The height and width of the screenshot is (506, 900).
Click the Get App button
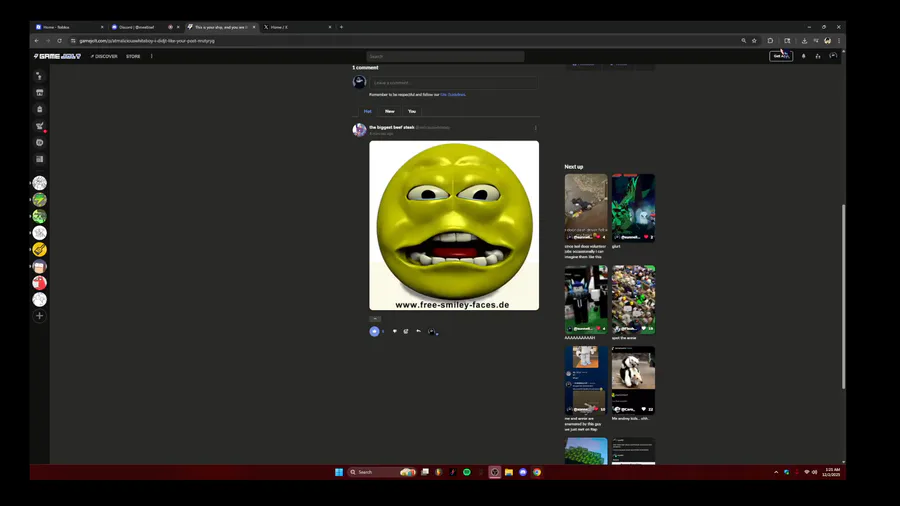point(781,56)
